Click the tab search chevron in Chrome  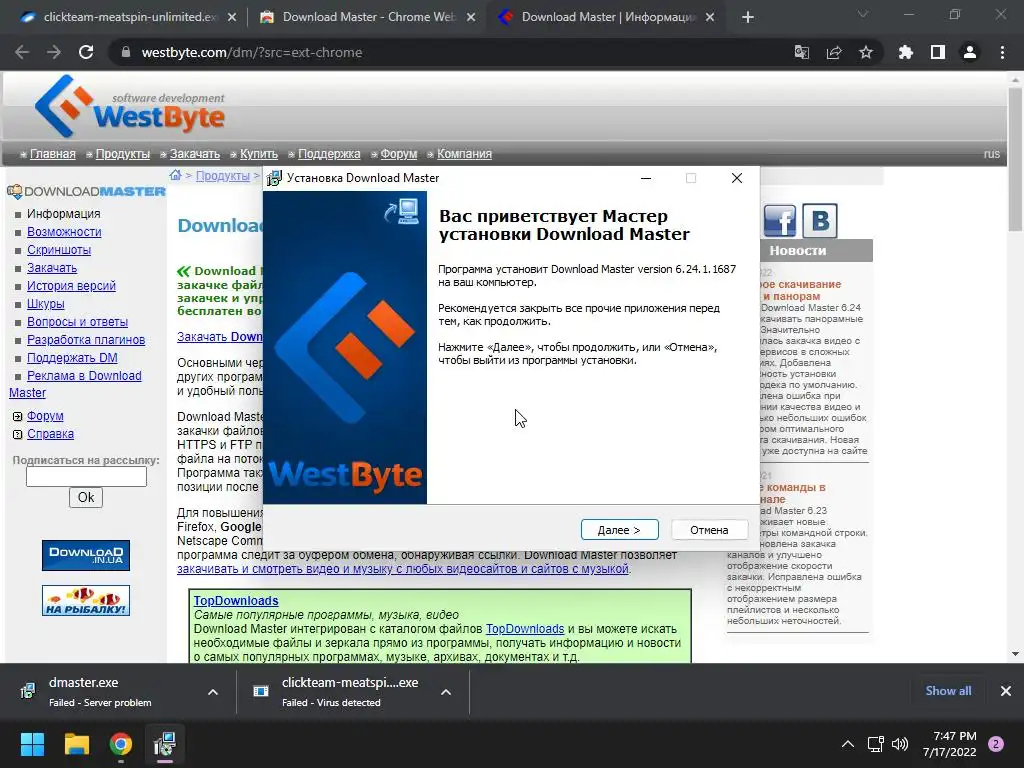(x=863, y=14)
